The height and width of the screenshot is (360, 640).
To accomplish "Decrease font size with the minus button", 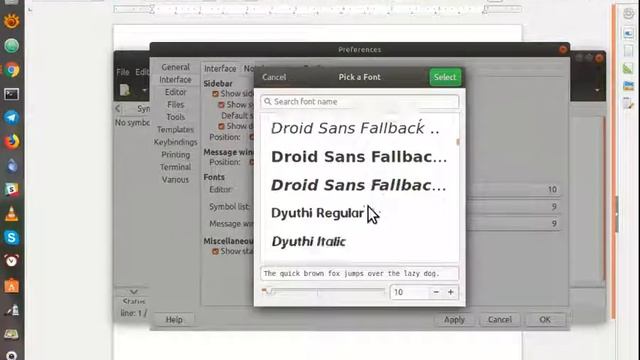I will tap(436, 292).
